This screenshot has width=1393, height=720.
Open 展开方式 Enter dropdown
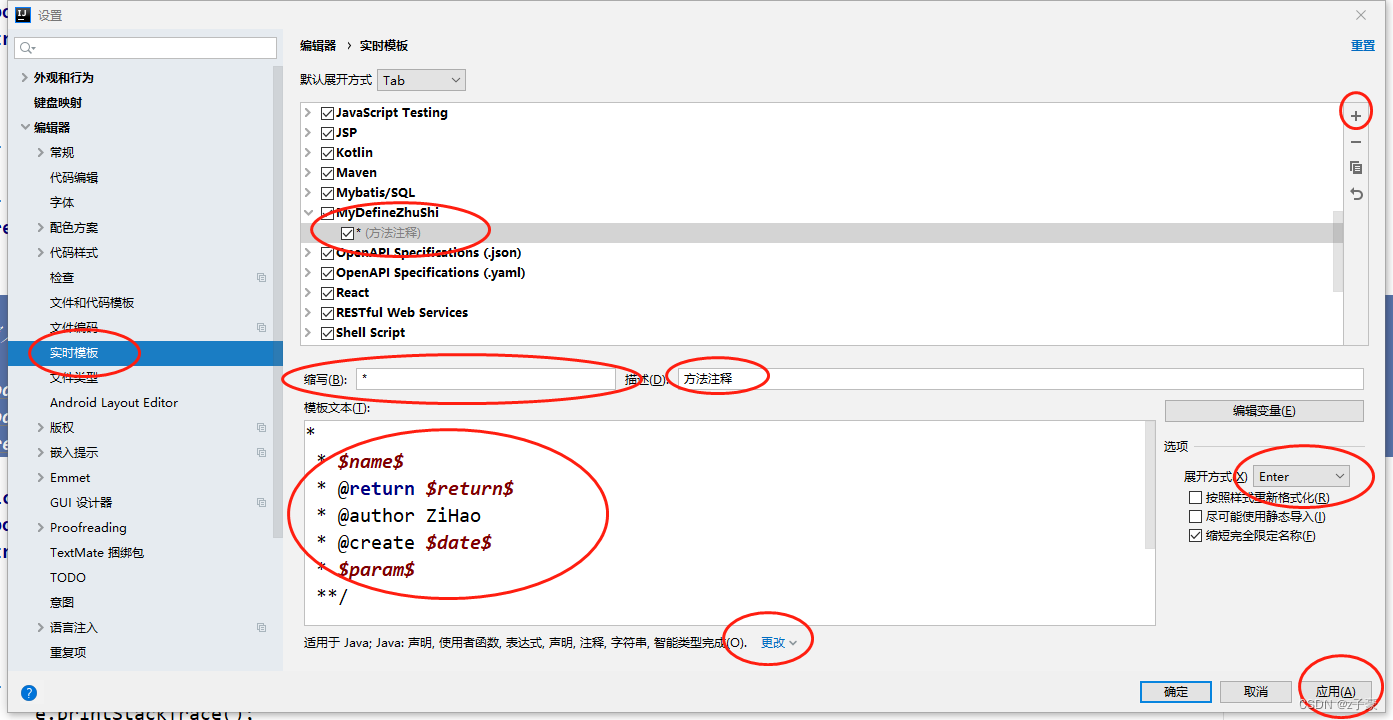pyautogui.click(x=1301, y=477)
